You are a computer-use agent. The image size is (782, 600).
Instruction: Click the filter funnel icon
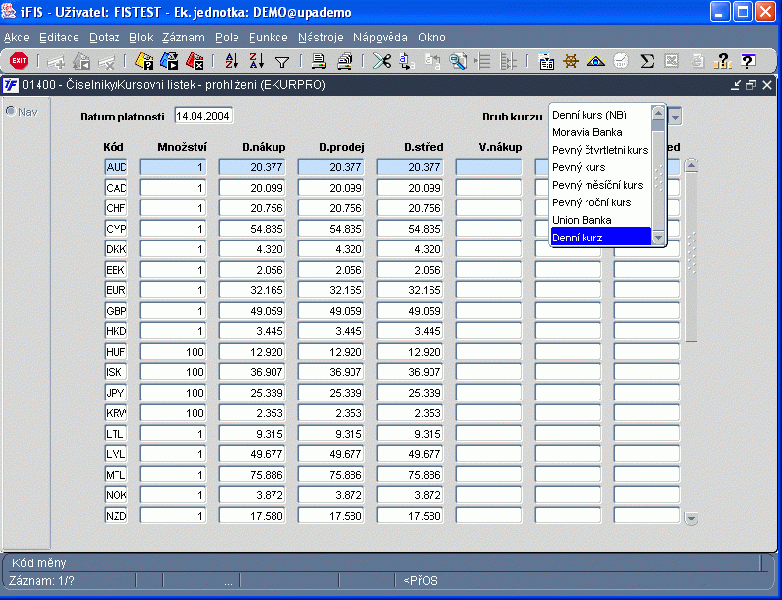click(x=282, y=61)
